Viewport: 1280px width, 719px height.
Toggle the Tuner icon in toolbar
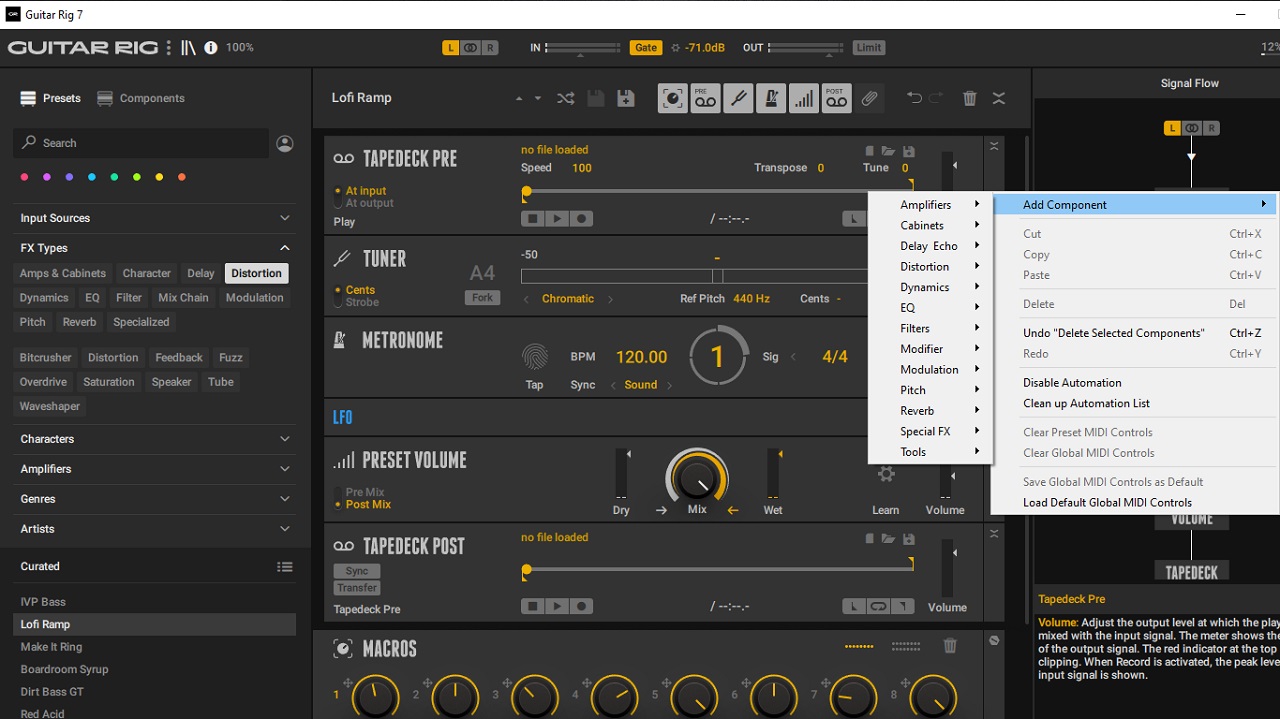tap(738, 98)
